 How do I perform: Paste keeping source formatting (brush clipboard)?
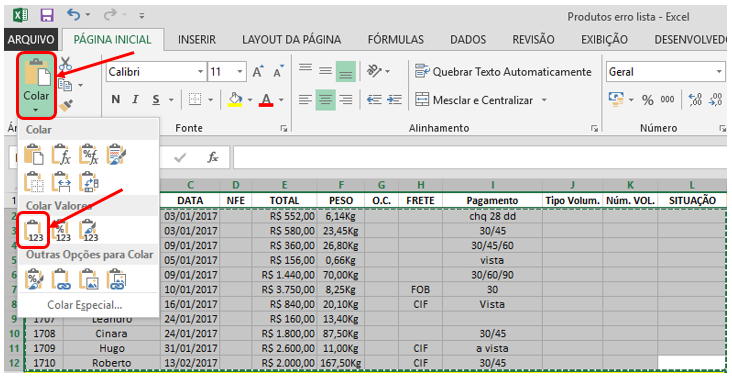(x=116, y=154)
